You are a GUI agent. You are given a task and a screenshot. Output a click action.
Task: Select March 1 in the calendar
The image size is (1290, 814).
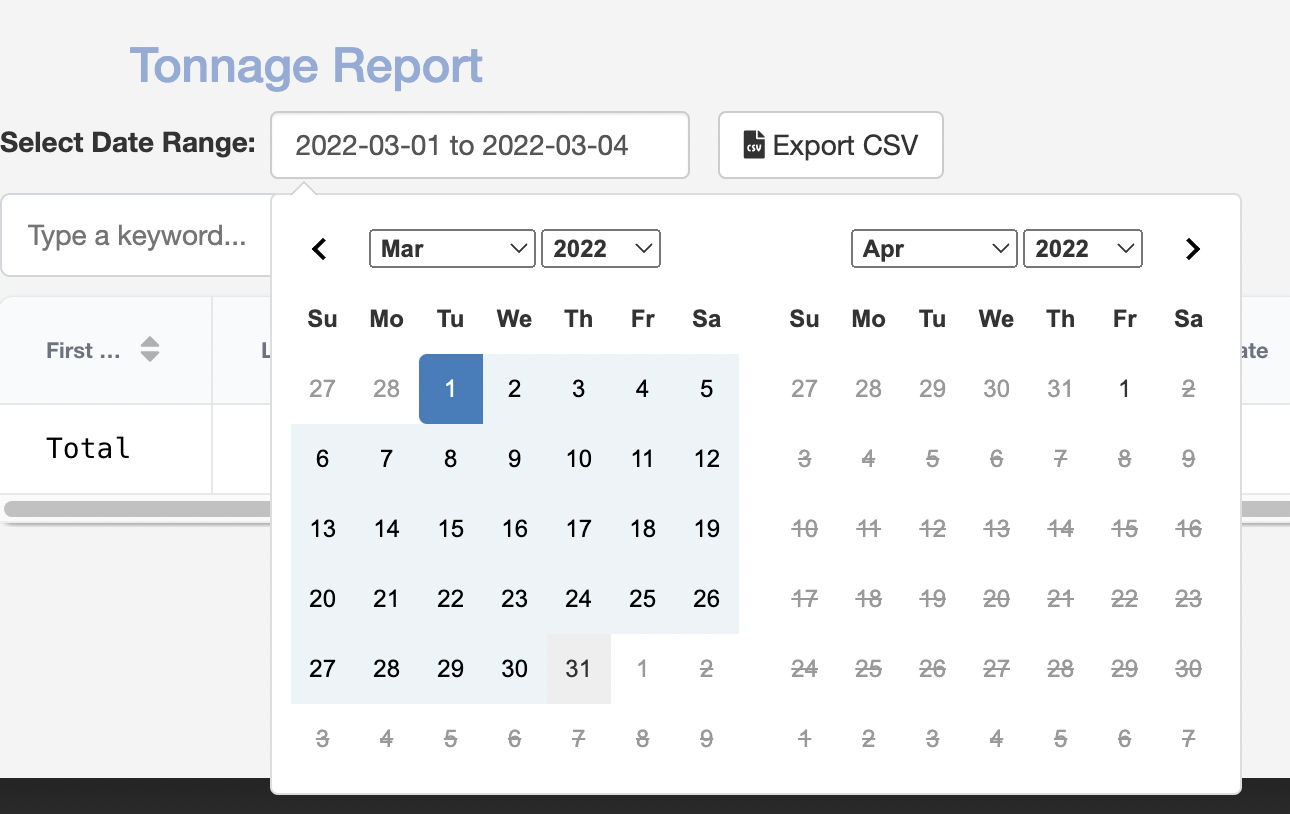(x=451, y=389)
